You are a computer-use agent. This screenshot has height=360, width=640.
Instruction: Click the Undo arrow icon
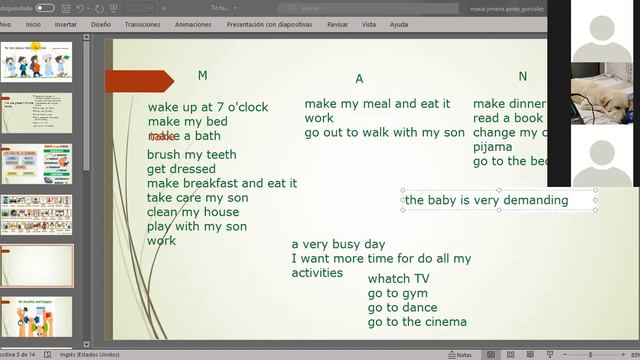(x=80, y=8)
